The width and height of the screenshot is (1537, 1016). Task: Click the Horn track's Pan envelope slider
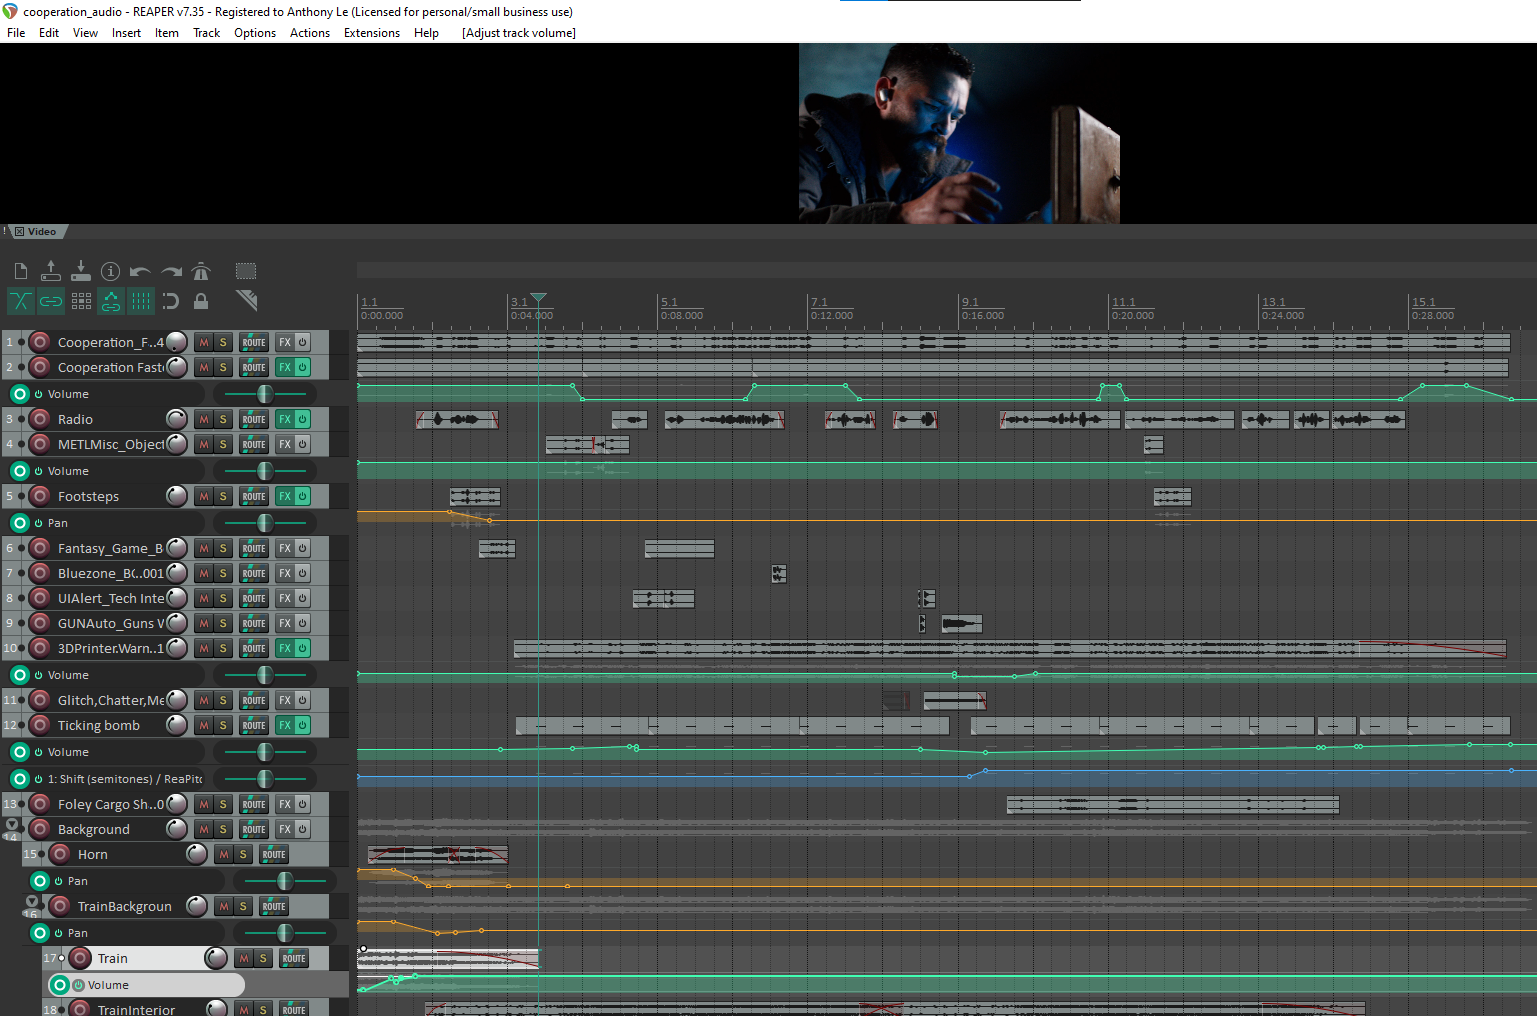[x=285, y=881]
